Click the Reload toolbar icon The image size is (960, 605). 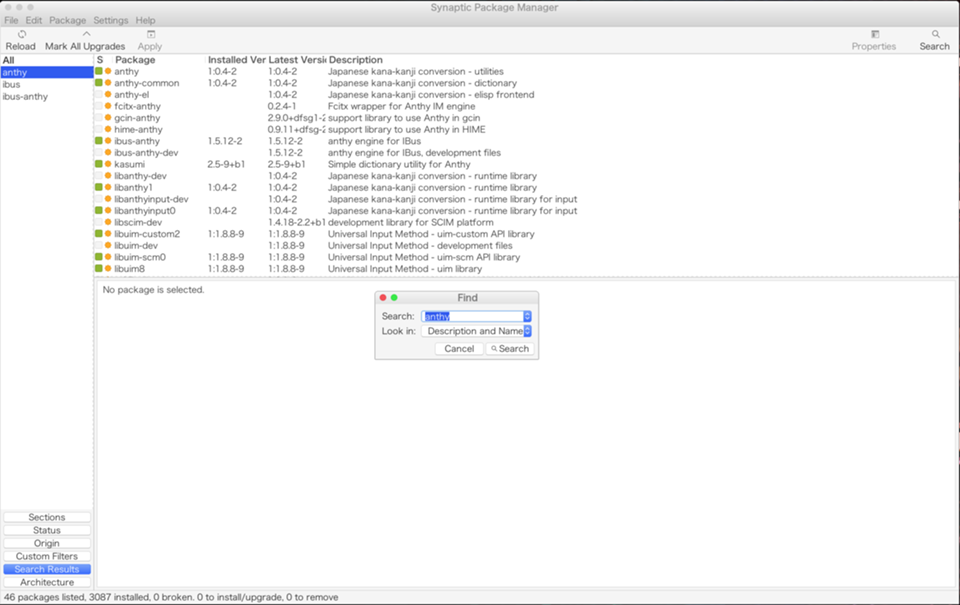coord(21,34)
